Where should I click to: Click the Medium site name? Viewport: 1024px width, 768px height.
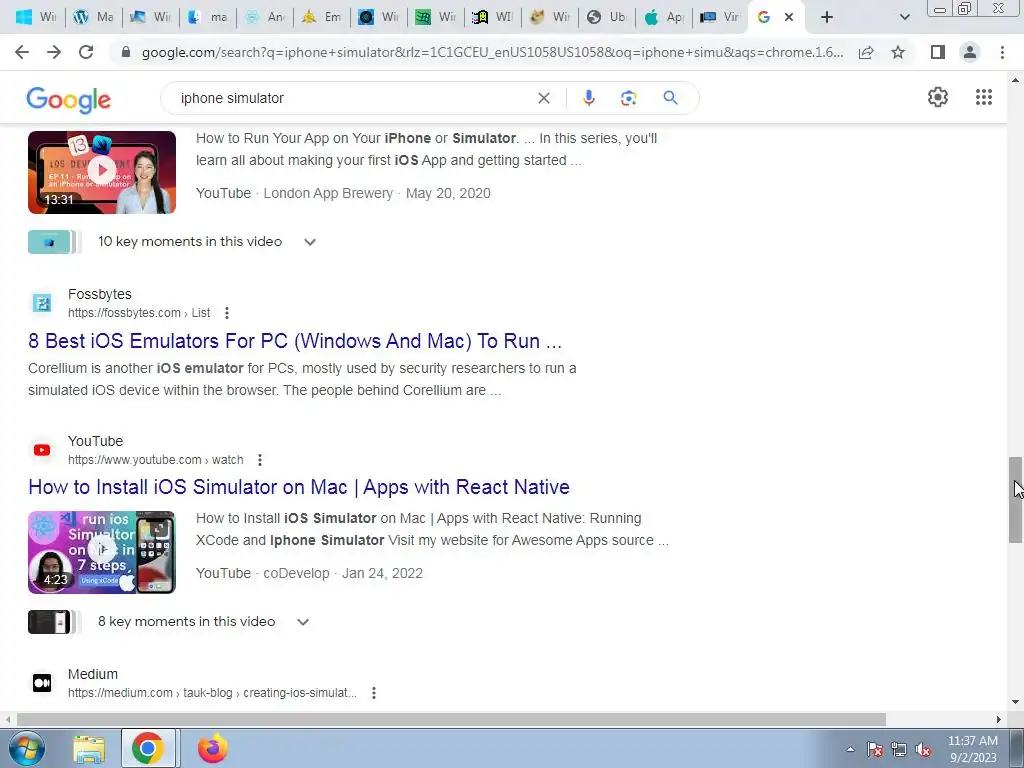coord(93,675)
